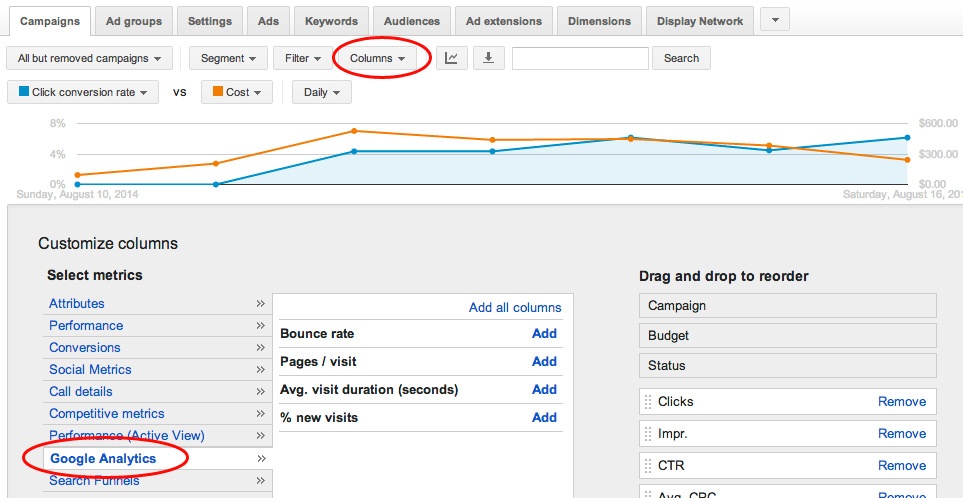963x498 pixels.
Task: Click the Add all columns link
Action: (515, 308)
